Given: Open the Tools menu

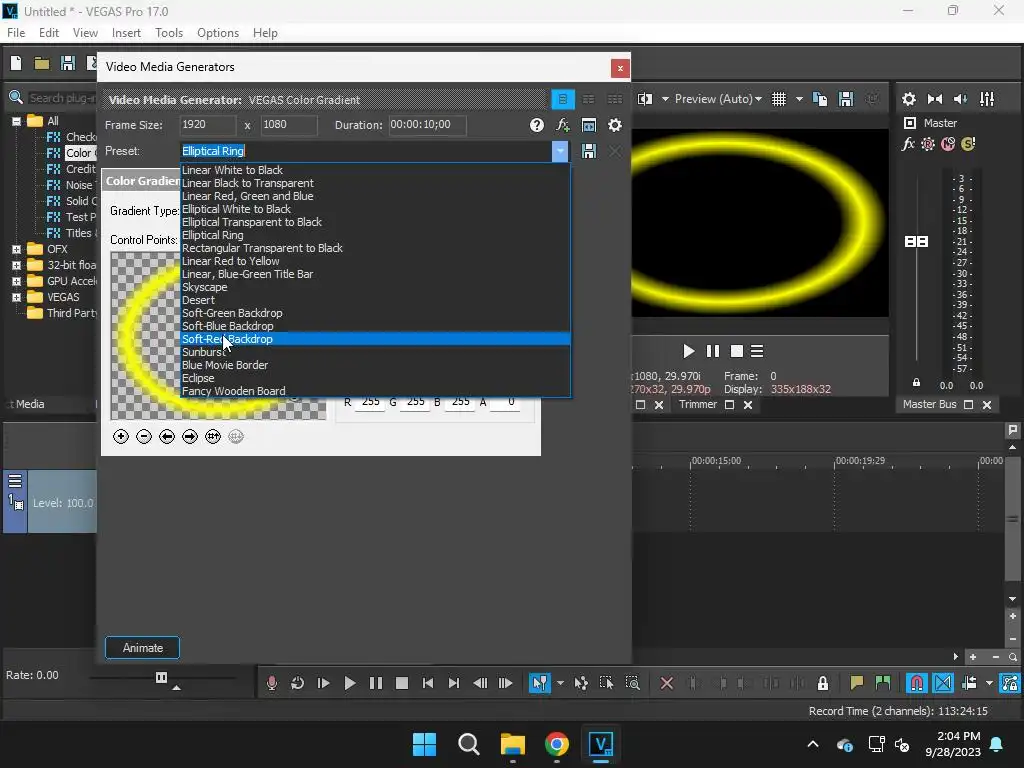Looking at the screenshot, I should click(169, 33).
